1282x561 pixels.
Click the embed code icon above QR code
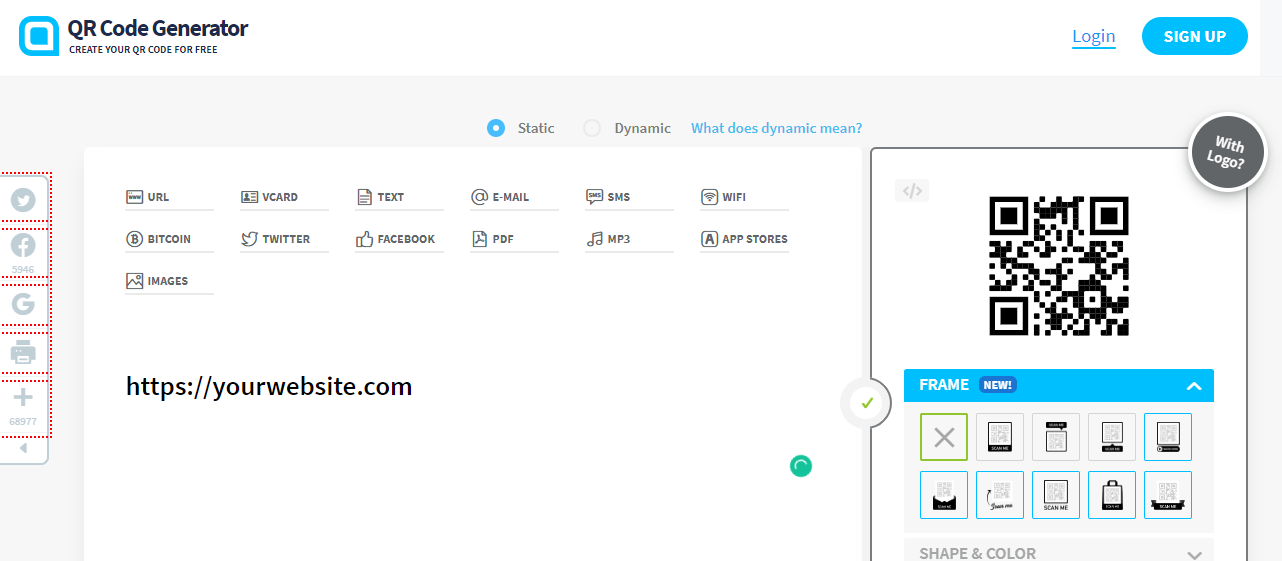[x=911, y=191]
